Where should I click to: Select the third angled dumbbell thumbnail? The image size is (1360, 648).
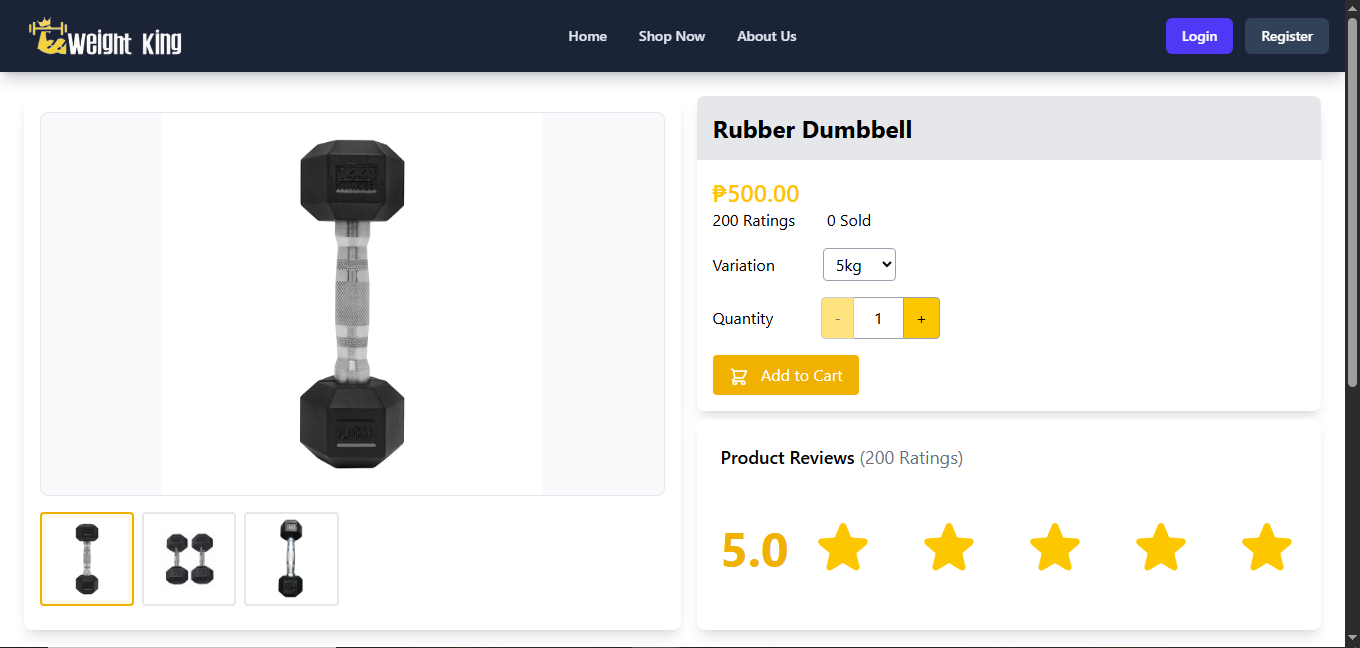[x=291, y=559]
